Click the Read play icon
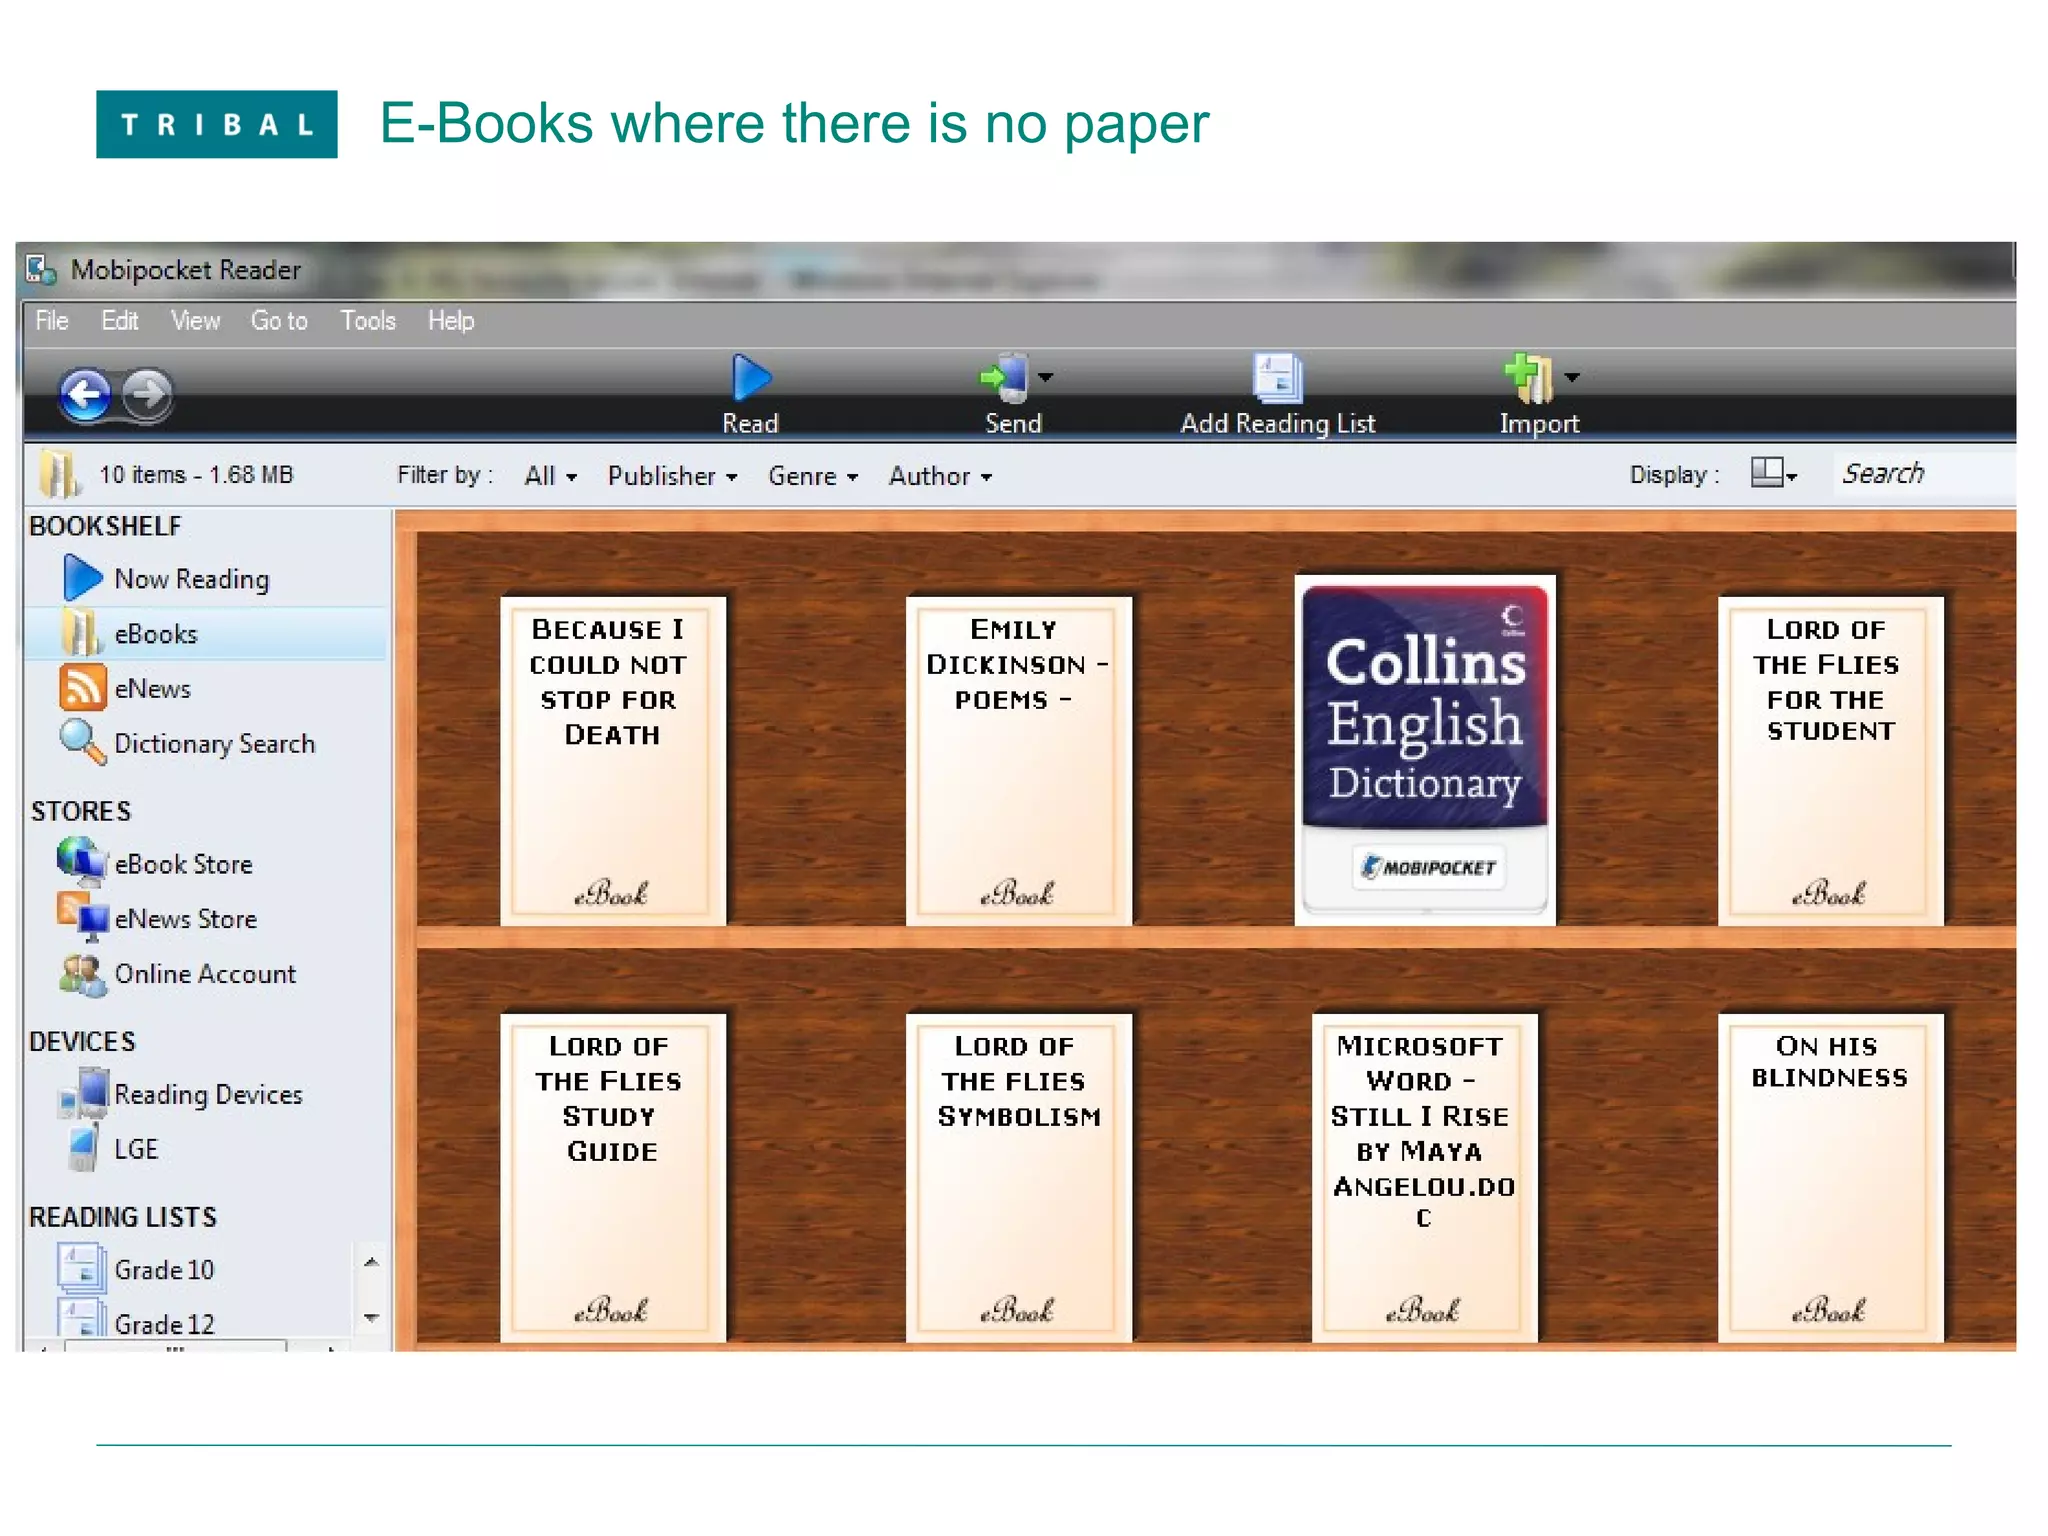Screen dimensions: 2048x1536 coord(751,378)
